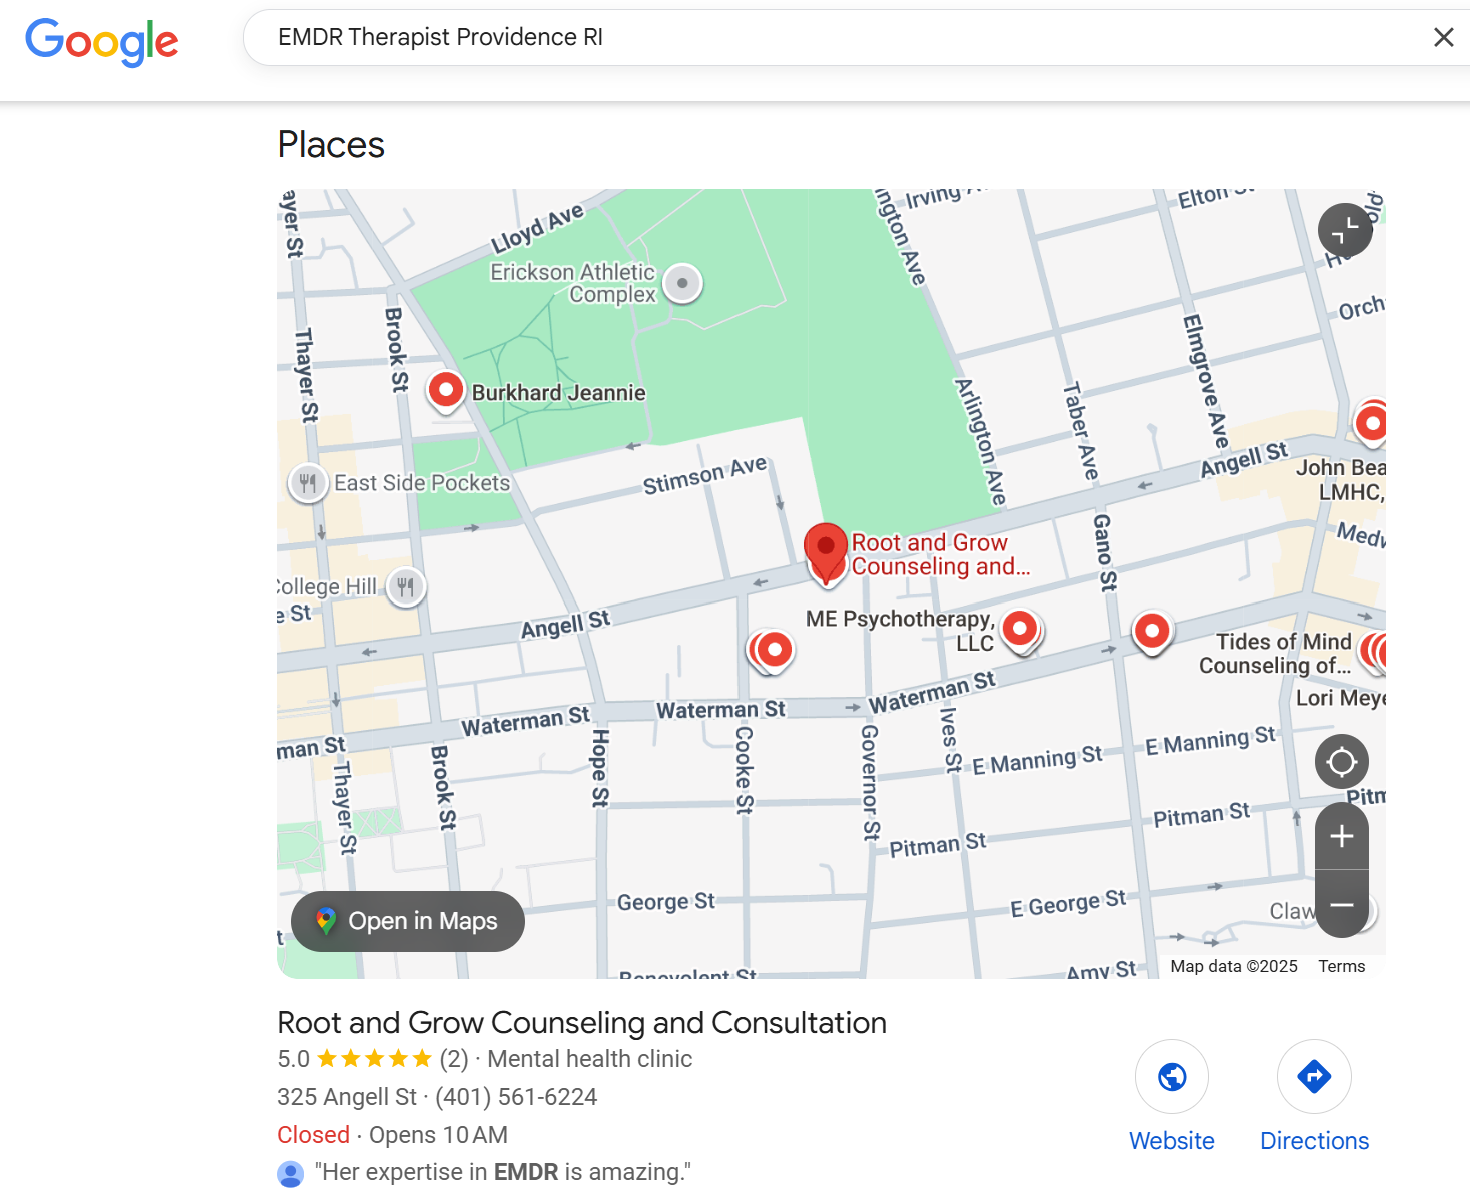Collapse the expanded map view

click(1345, 231)
